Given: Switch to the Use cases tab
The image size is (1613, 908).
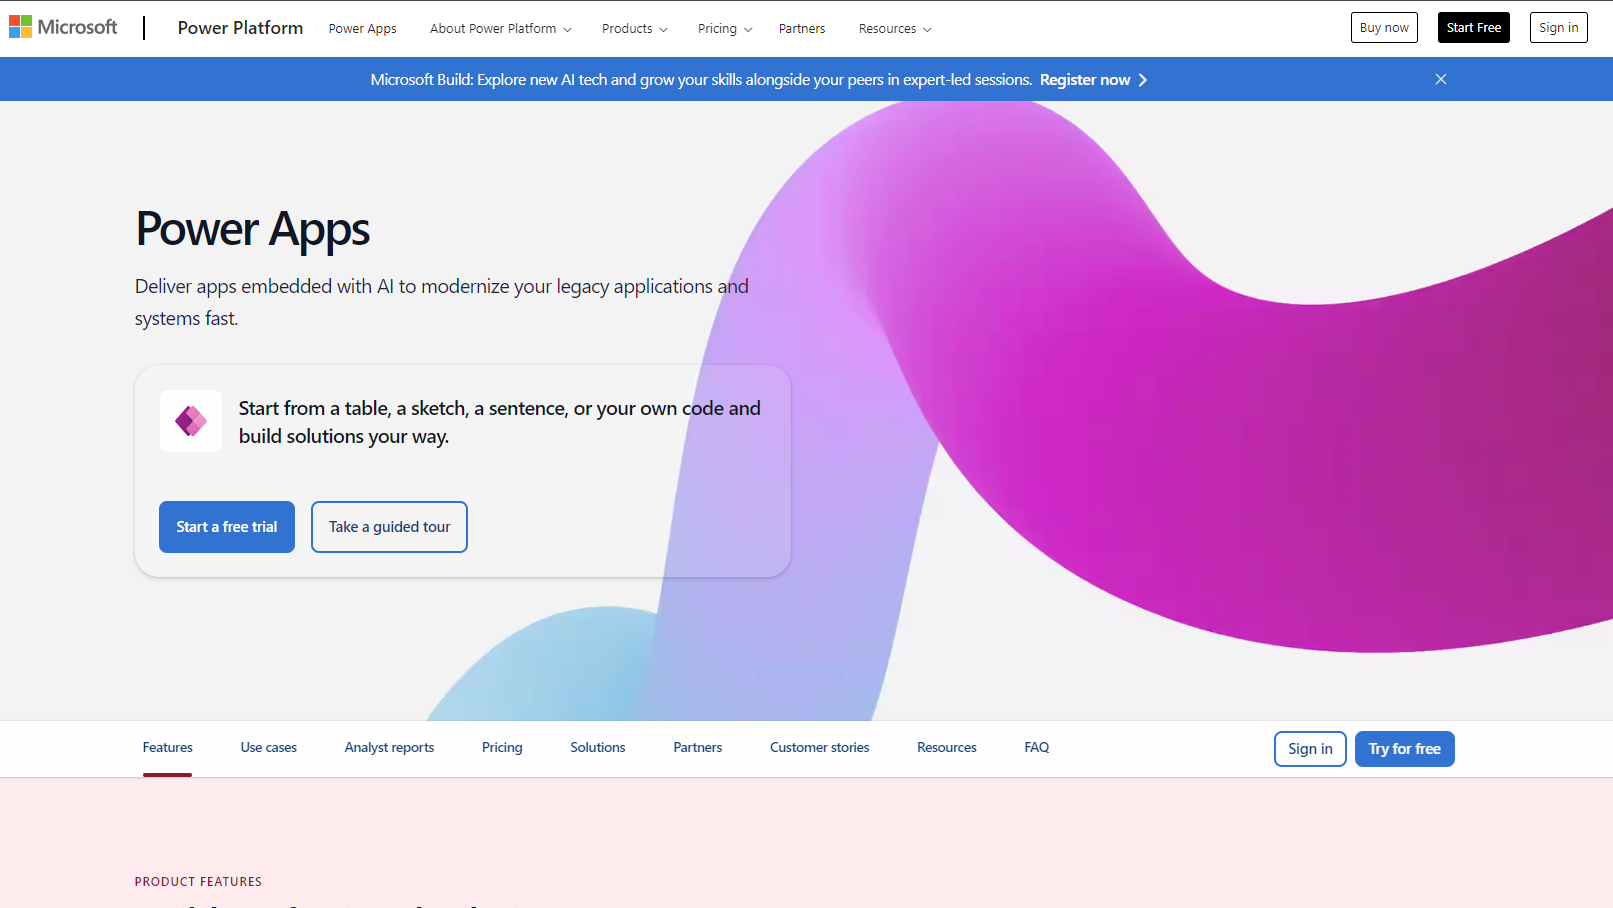Looking at the screenshot, I should click(x=268, y=748).
